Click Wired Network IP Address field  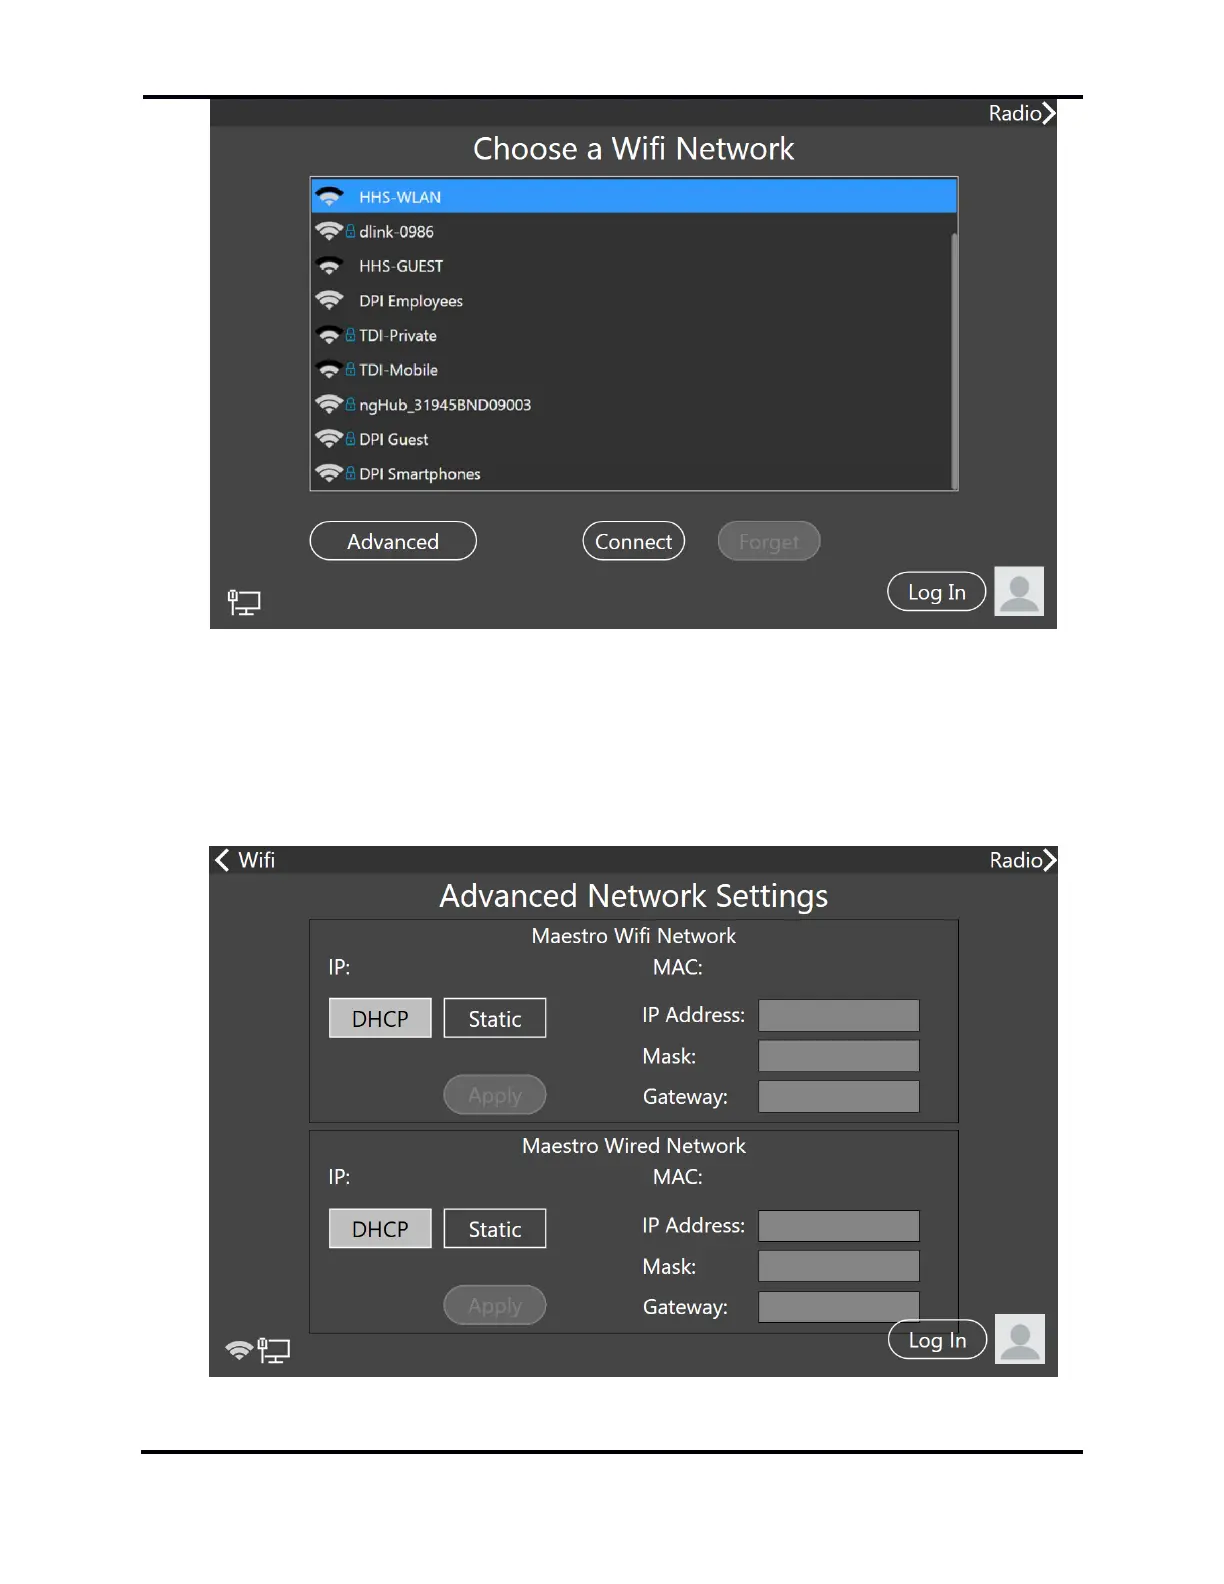[839, 1226]
